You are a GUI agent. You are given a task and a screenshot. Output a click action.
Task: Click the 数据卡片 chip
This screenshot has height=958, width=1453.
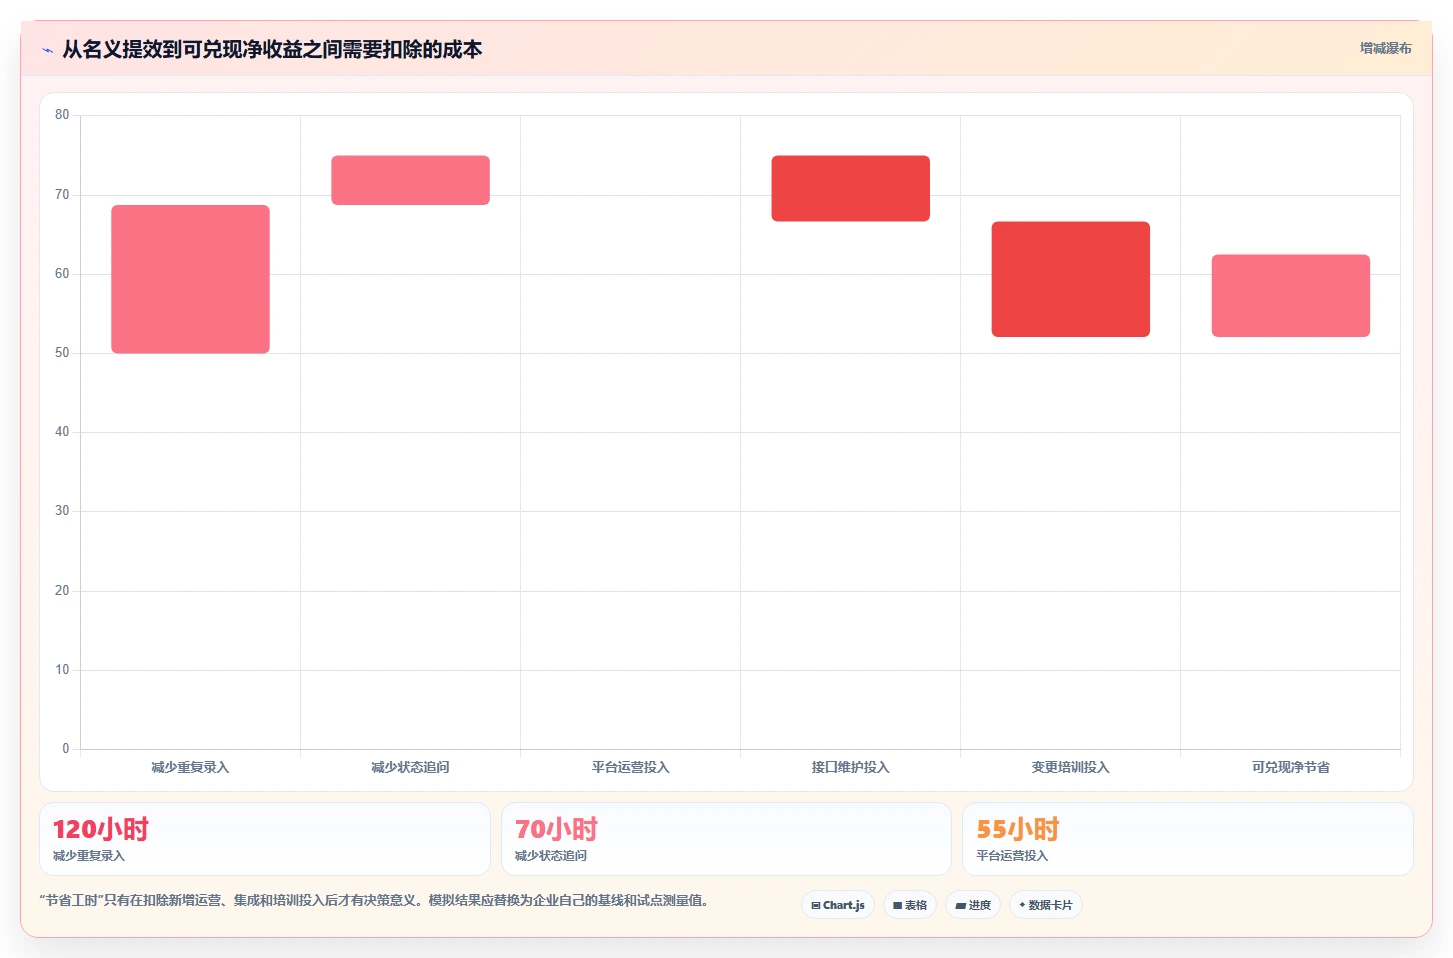[1046, 905]
